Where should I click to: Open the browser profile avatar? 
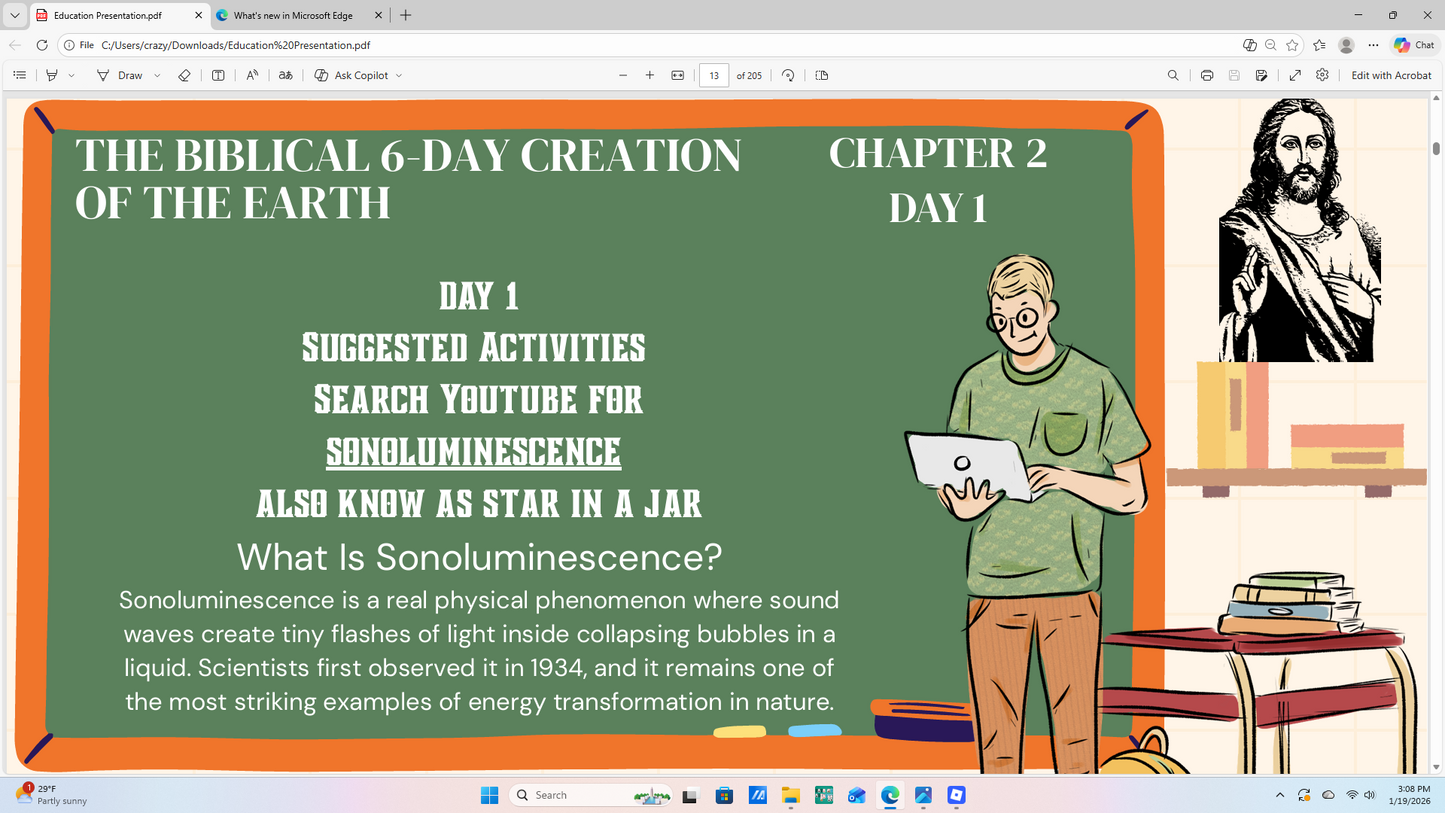point(1346,45)
